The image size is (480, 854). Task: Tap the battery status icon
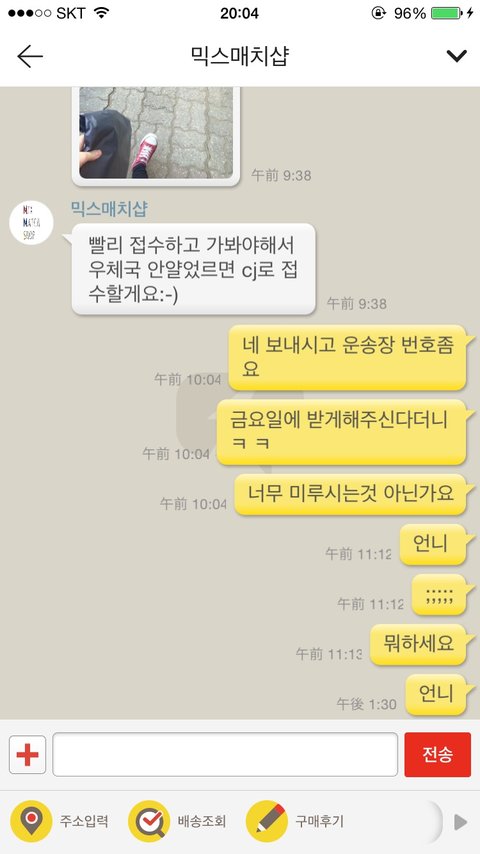point(446,13)
